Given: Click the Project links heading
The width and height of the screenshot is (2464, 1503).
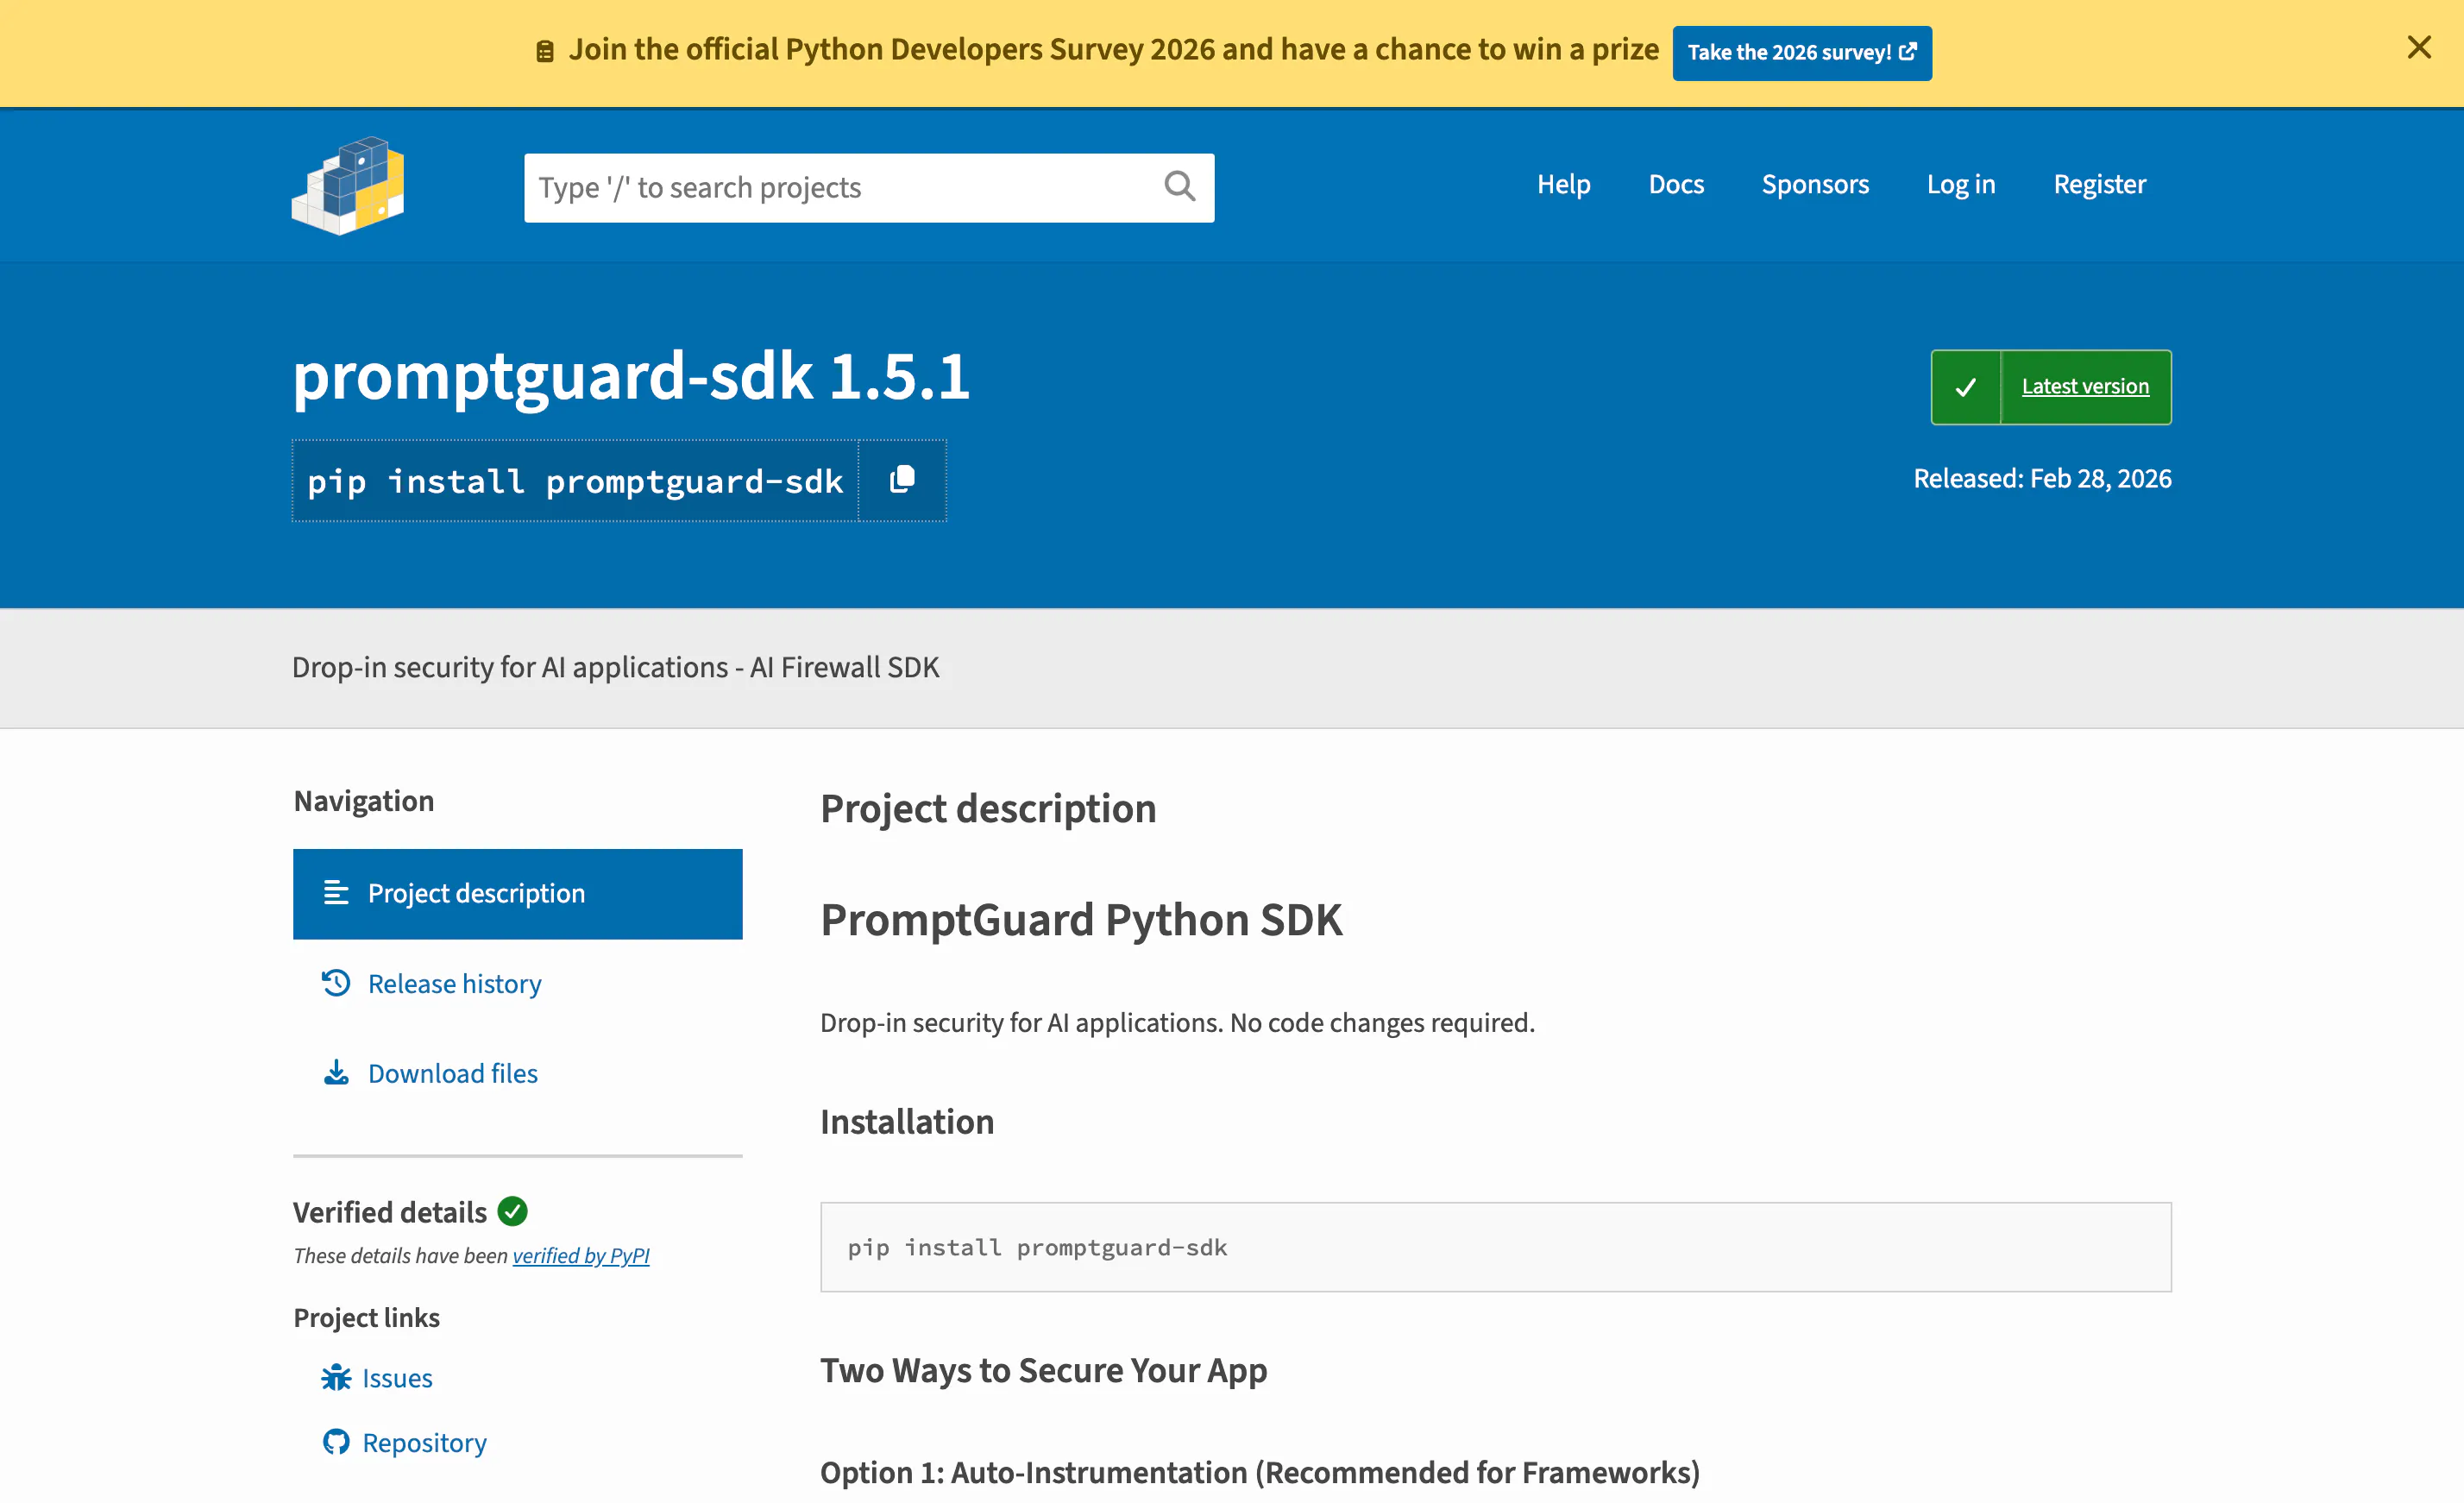Looking at the screenshot, I should coord(367,1318).
